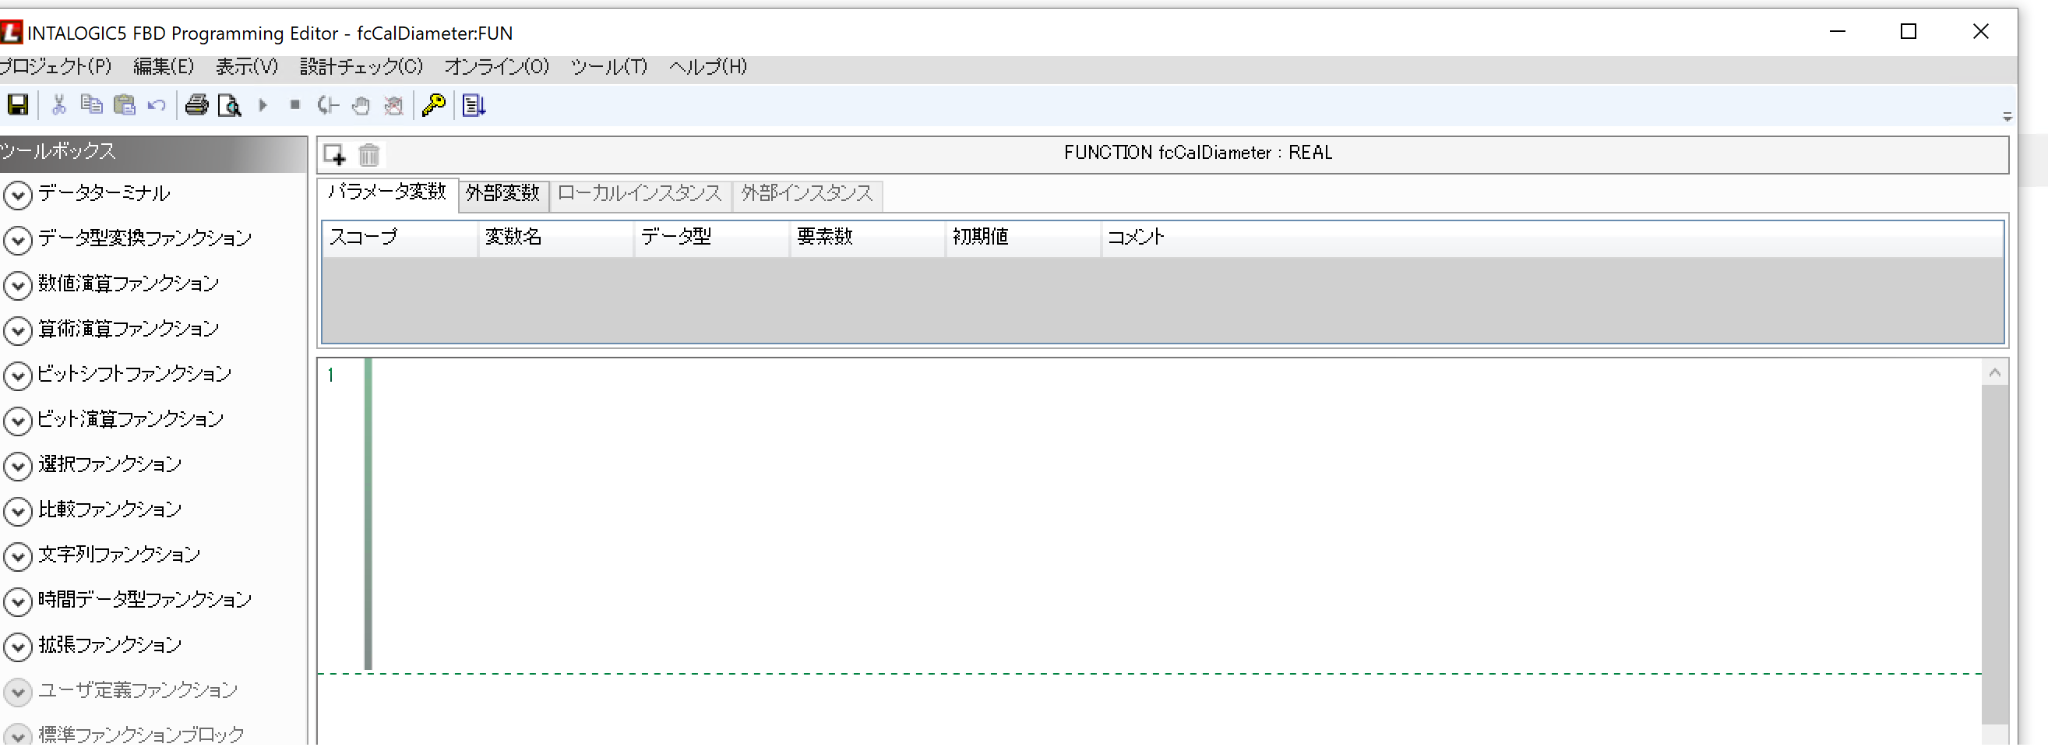
Task: Click the yellow key icon
Action: [x=433, y=105]
